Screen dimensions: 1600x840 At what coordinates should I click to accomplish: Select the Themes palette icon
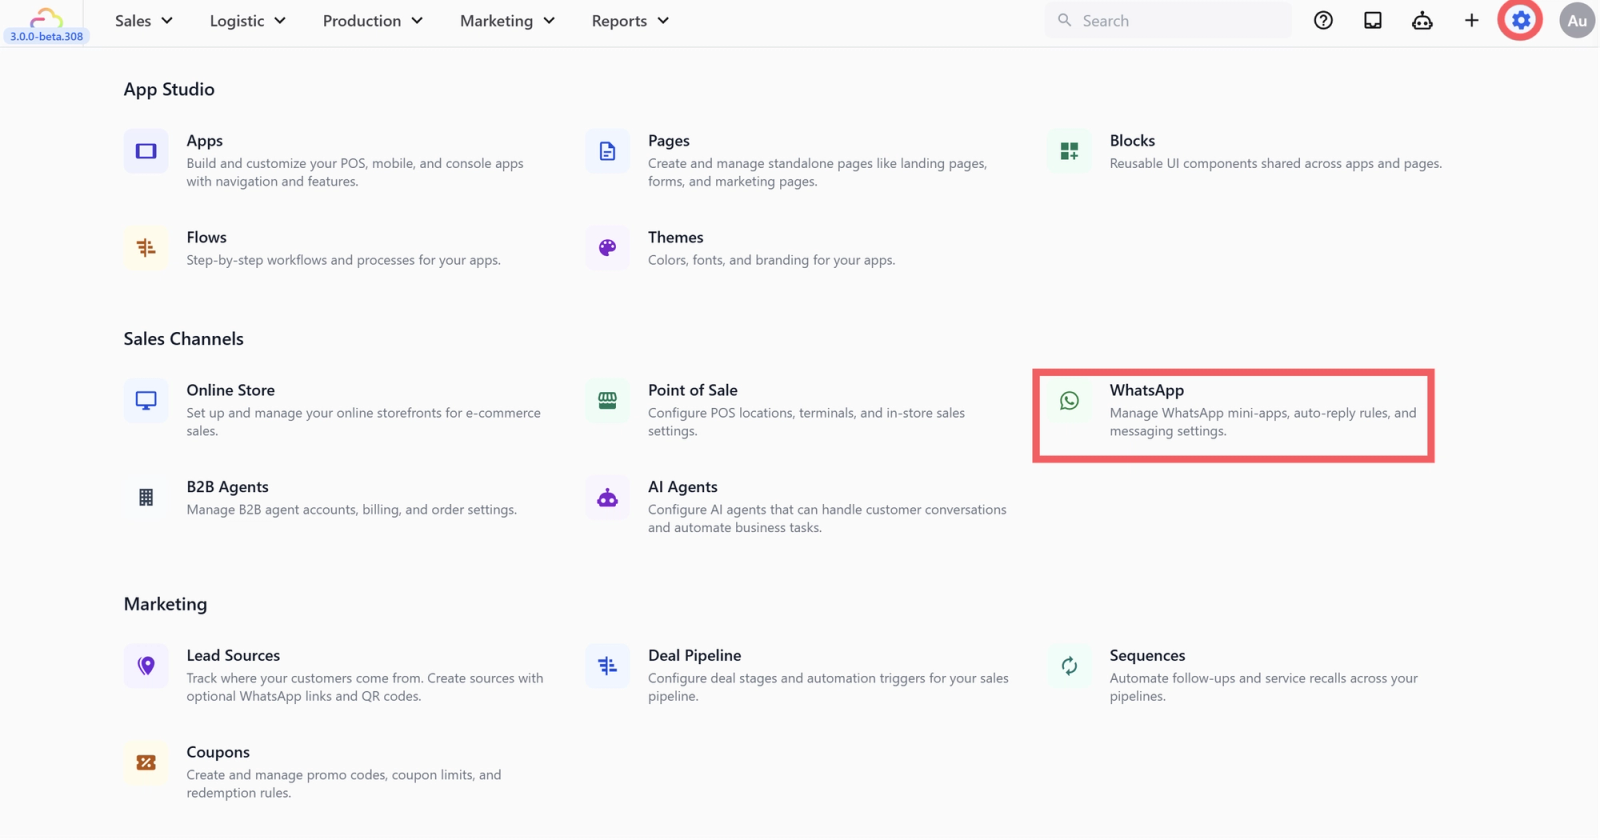click(x=607, y=248)
